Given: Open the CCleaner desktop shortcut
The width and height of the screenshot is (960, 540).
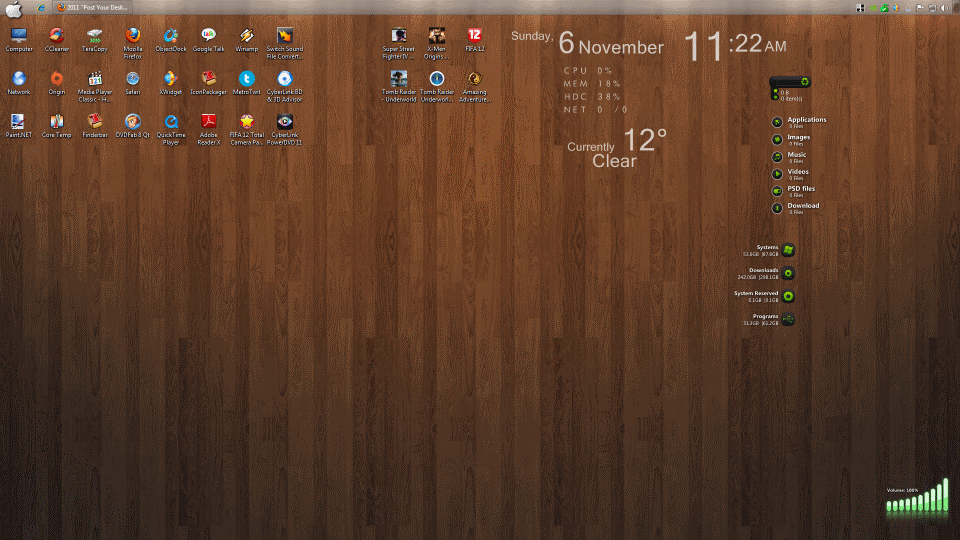Looking at the screenshot, I should tap(56, 36).
